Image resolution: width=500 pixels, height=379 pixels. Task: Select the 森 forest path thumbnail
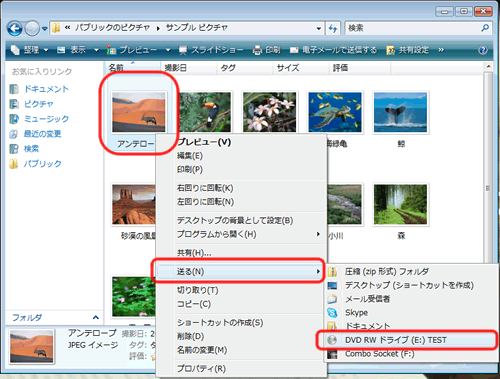[x=400, y=204]
